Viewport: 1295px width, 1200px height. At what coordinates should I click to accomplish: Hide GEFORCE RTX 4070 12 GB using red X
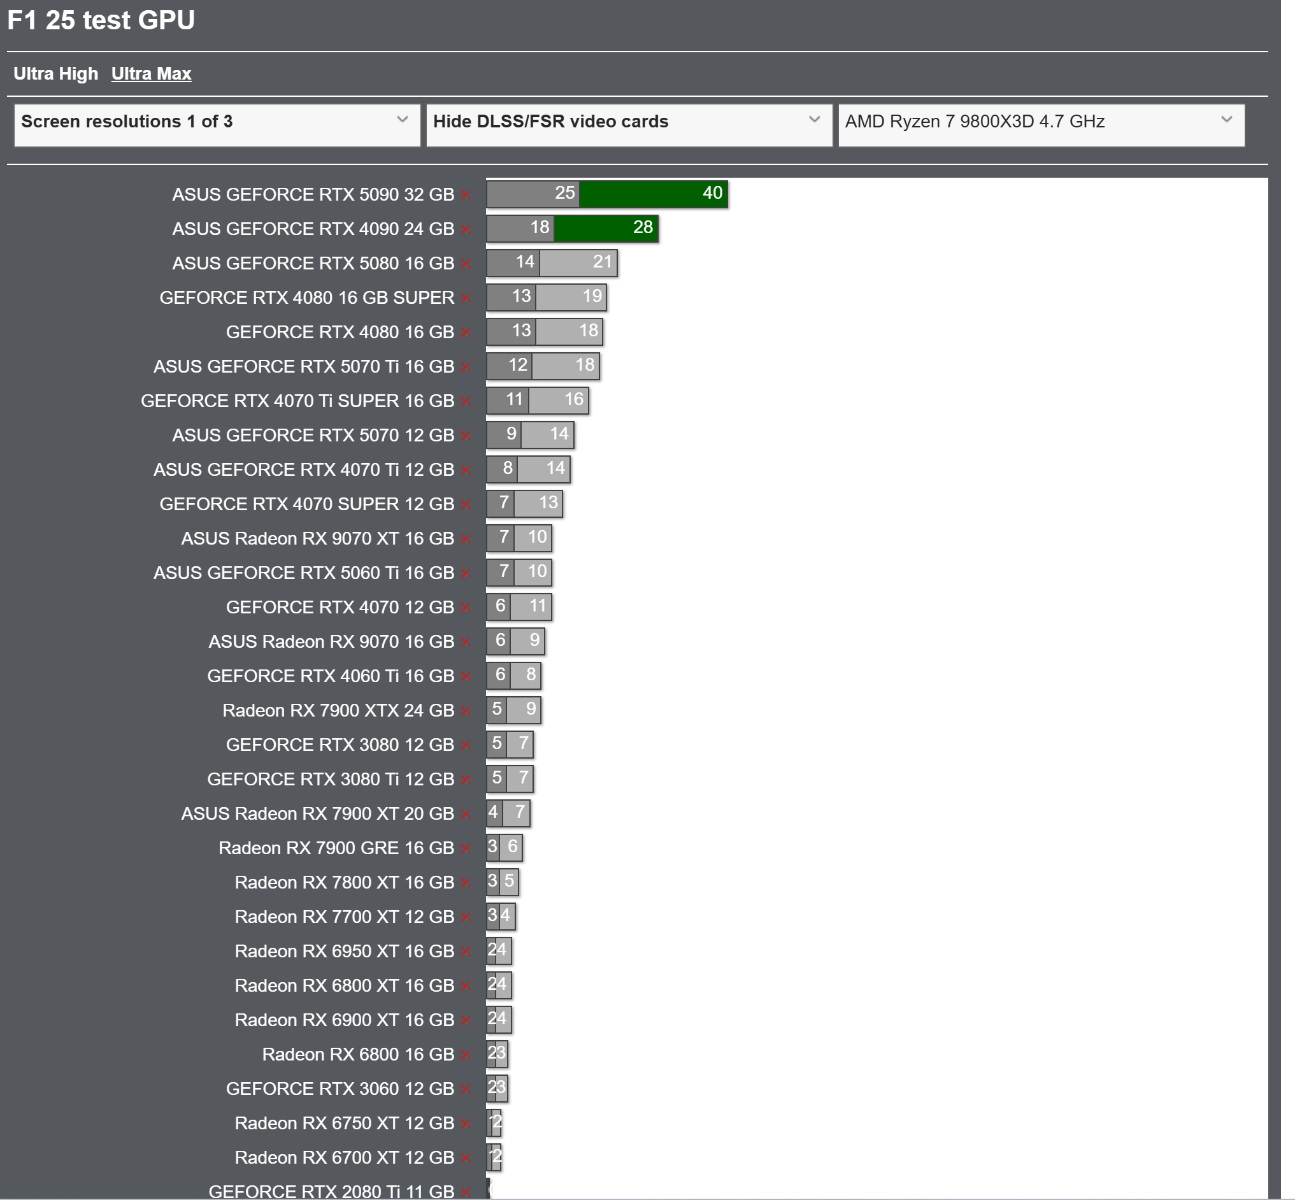(466, 609)
